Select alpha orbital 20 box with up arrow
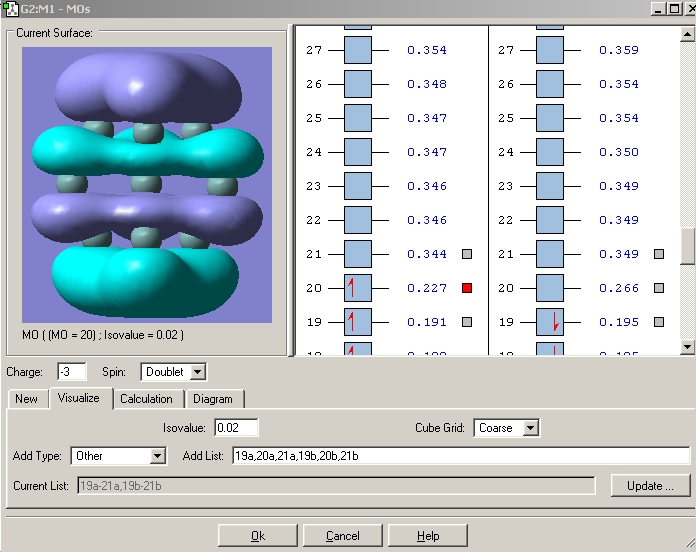Image resolution: width=696 pixels, height=552 pixels. 358,288
